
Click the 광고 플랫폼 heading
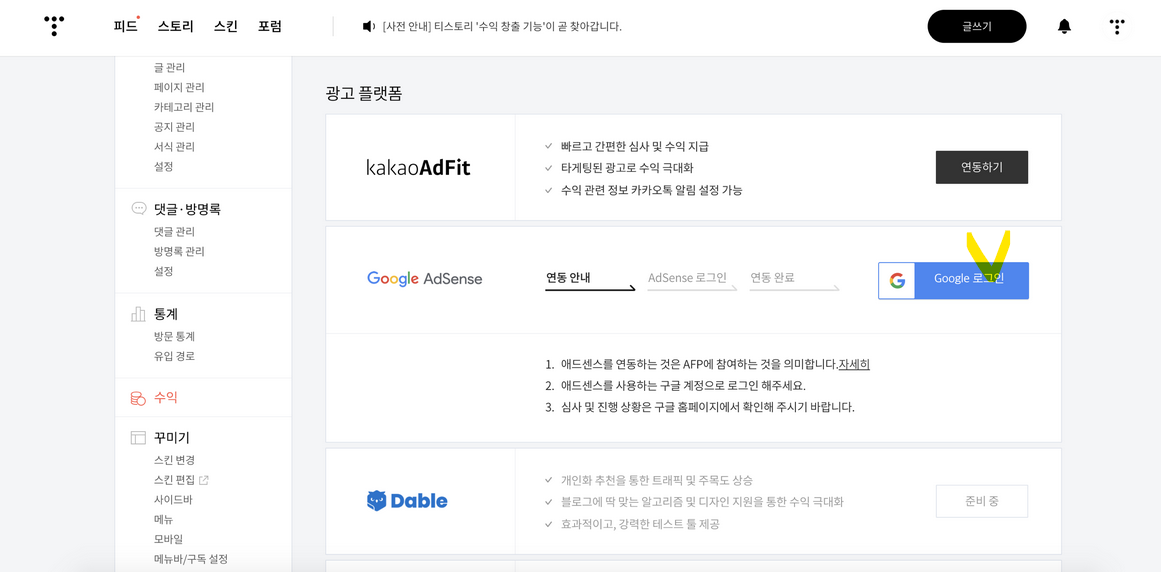click(364, 95)
